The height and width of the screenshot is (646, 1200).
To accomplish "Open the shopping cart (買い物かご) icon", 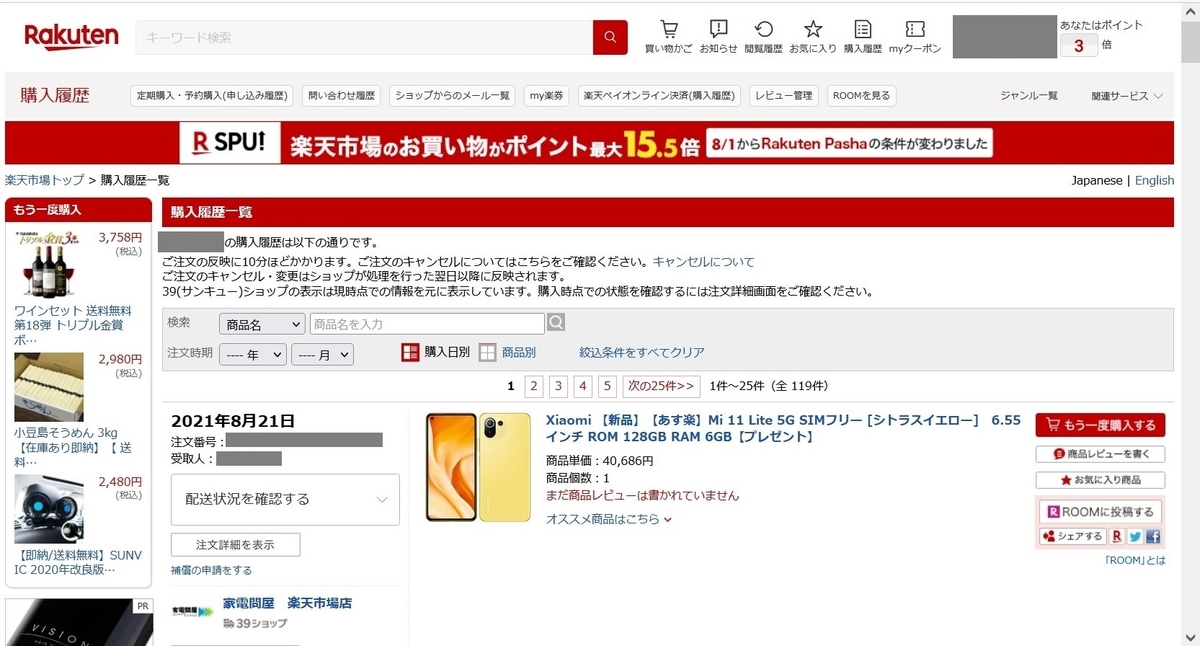I will [x=668, y=37].
